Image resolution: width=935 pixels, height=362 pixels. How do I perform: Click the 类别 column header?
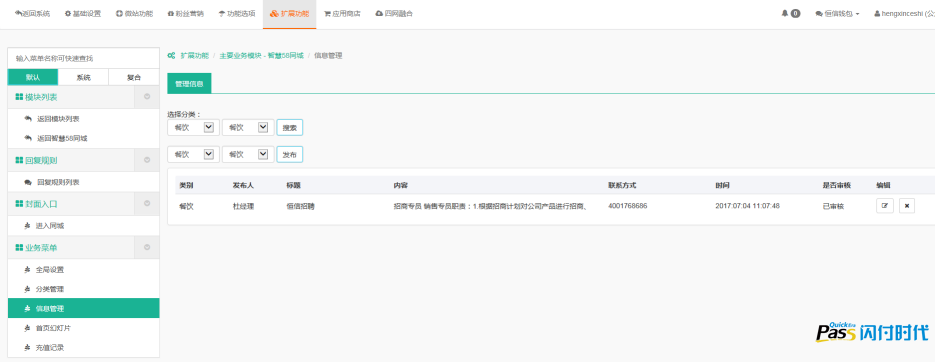[x=186, y=185]
